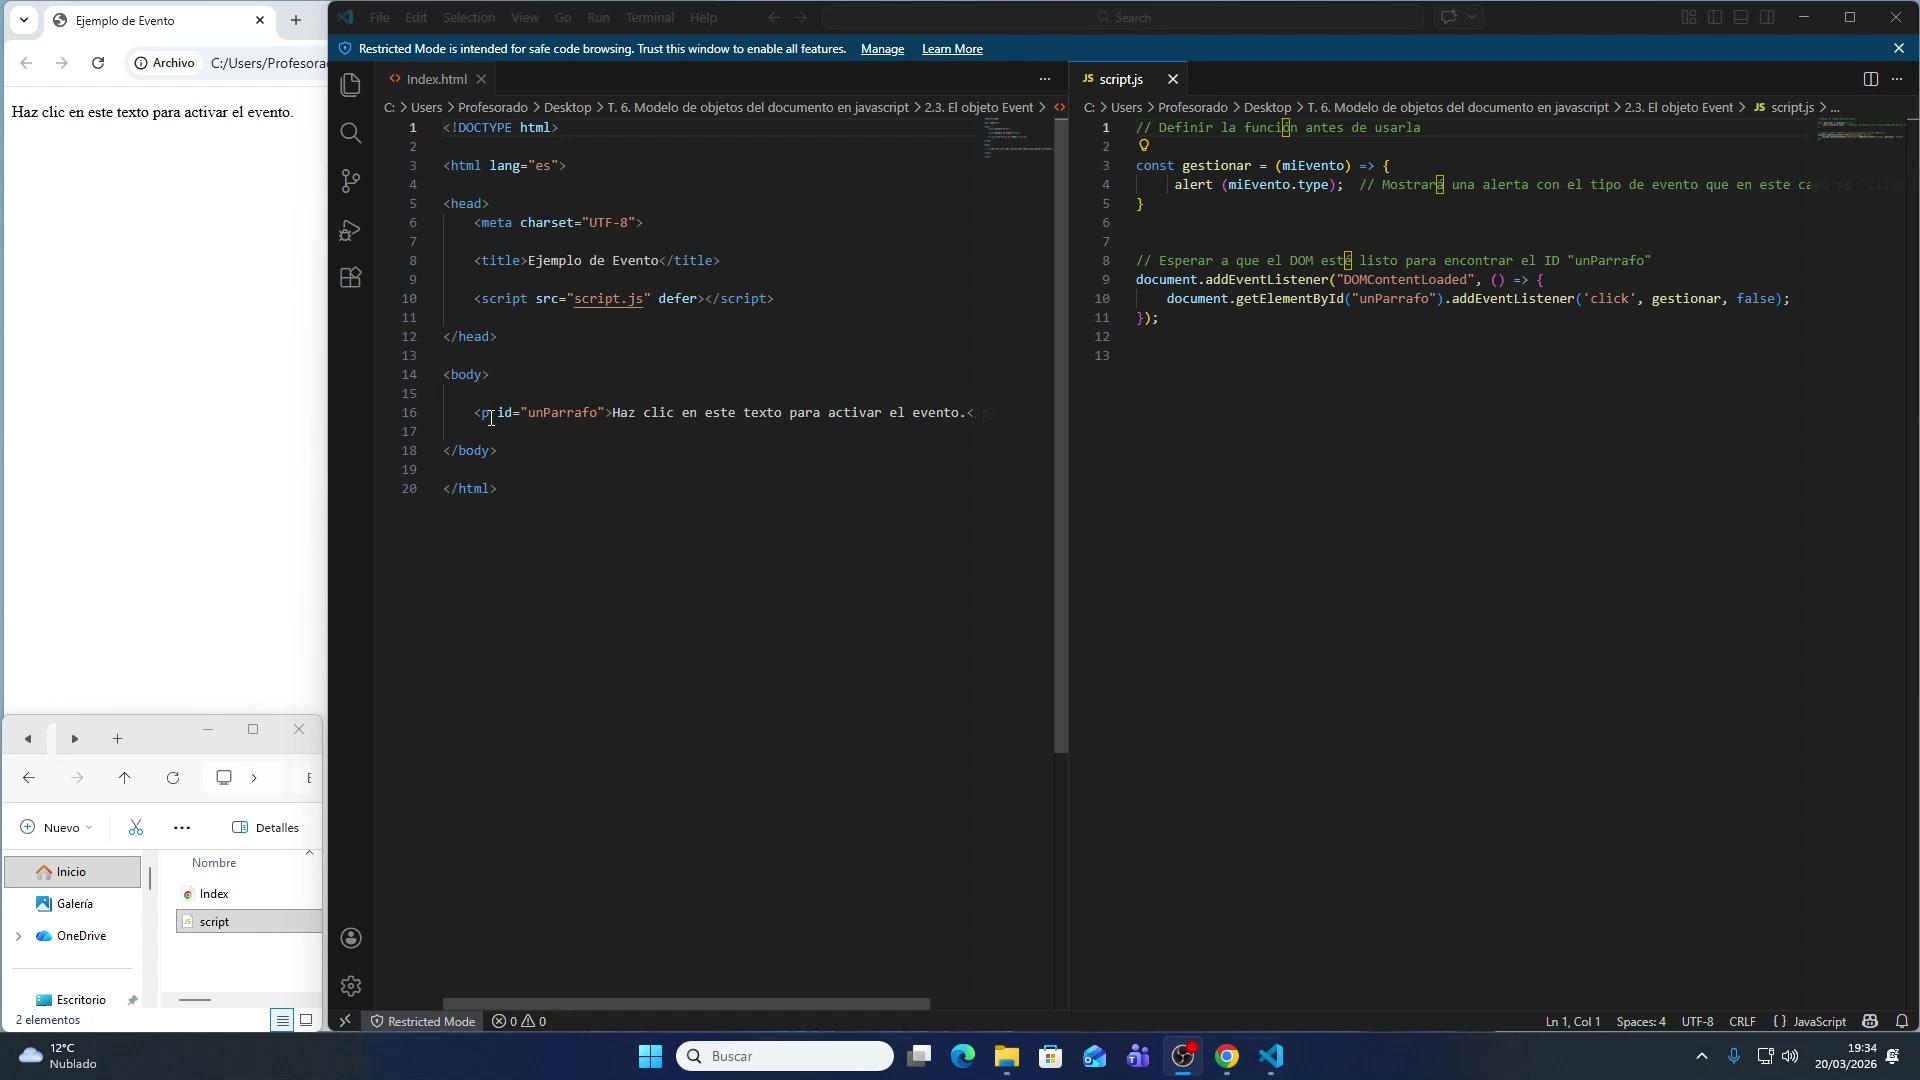This screenshot has height=1080, width=1920.
Task: Click the Restricted Mode status bar button
Action: point(422,1021)
